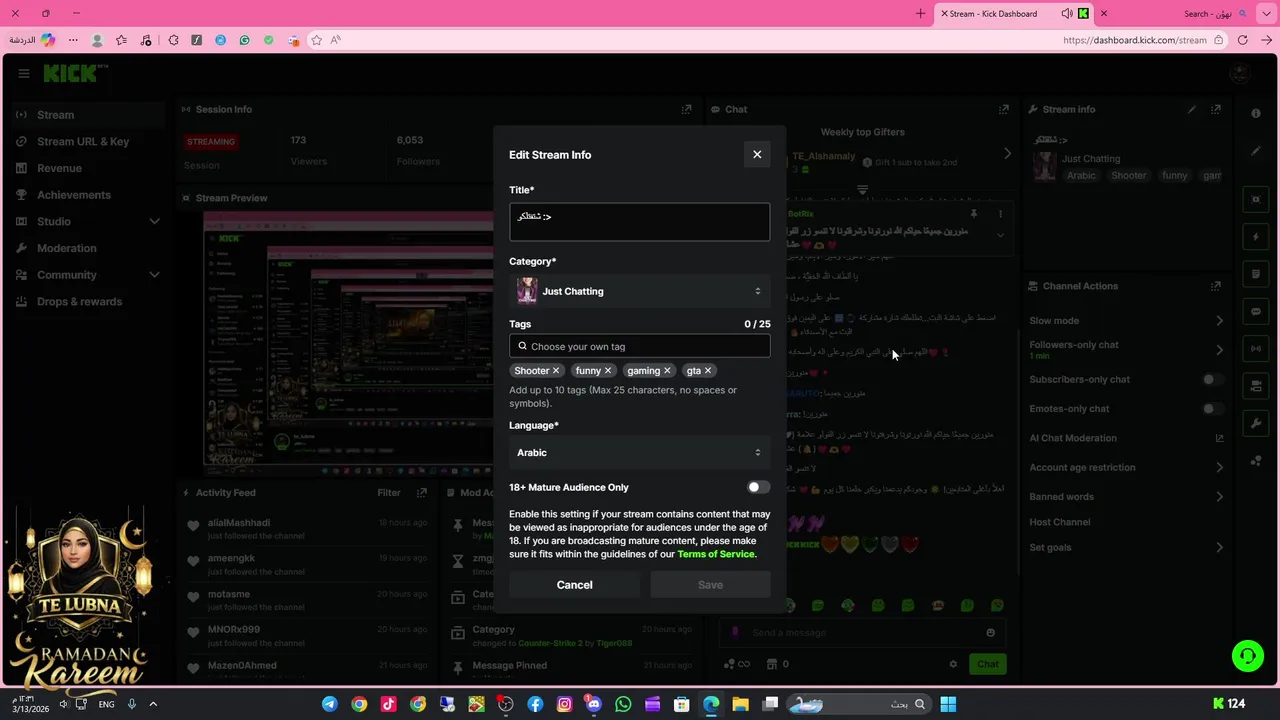Open Followers-only chat settings

tap(1126, 349)
